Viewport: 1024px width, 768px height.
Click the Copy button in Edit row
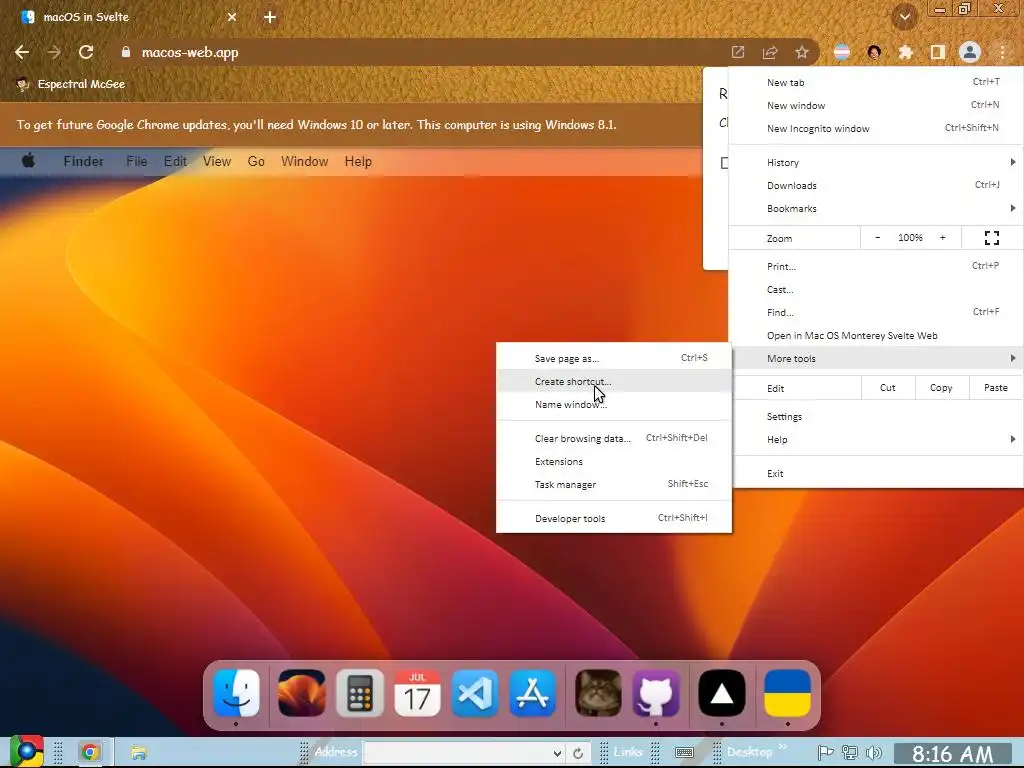[941, 387]
